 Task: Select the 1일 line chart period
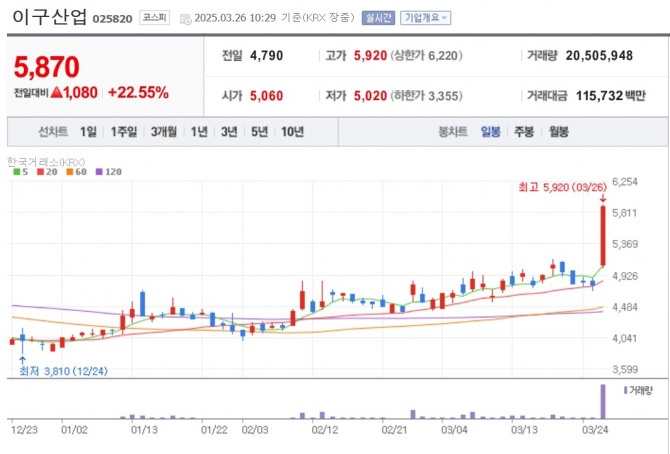pyautogui.click(x=88, y=132)
